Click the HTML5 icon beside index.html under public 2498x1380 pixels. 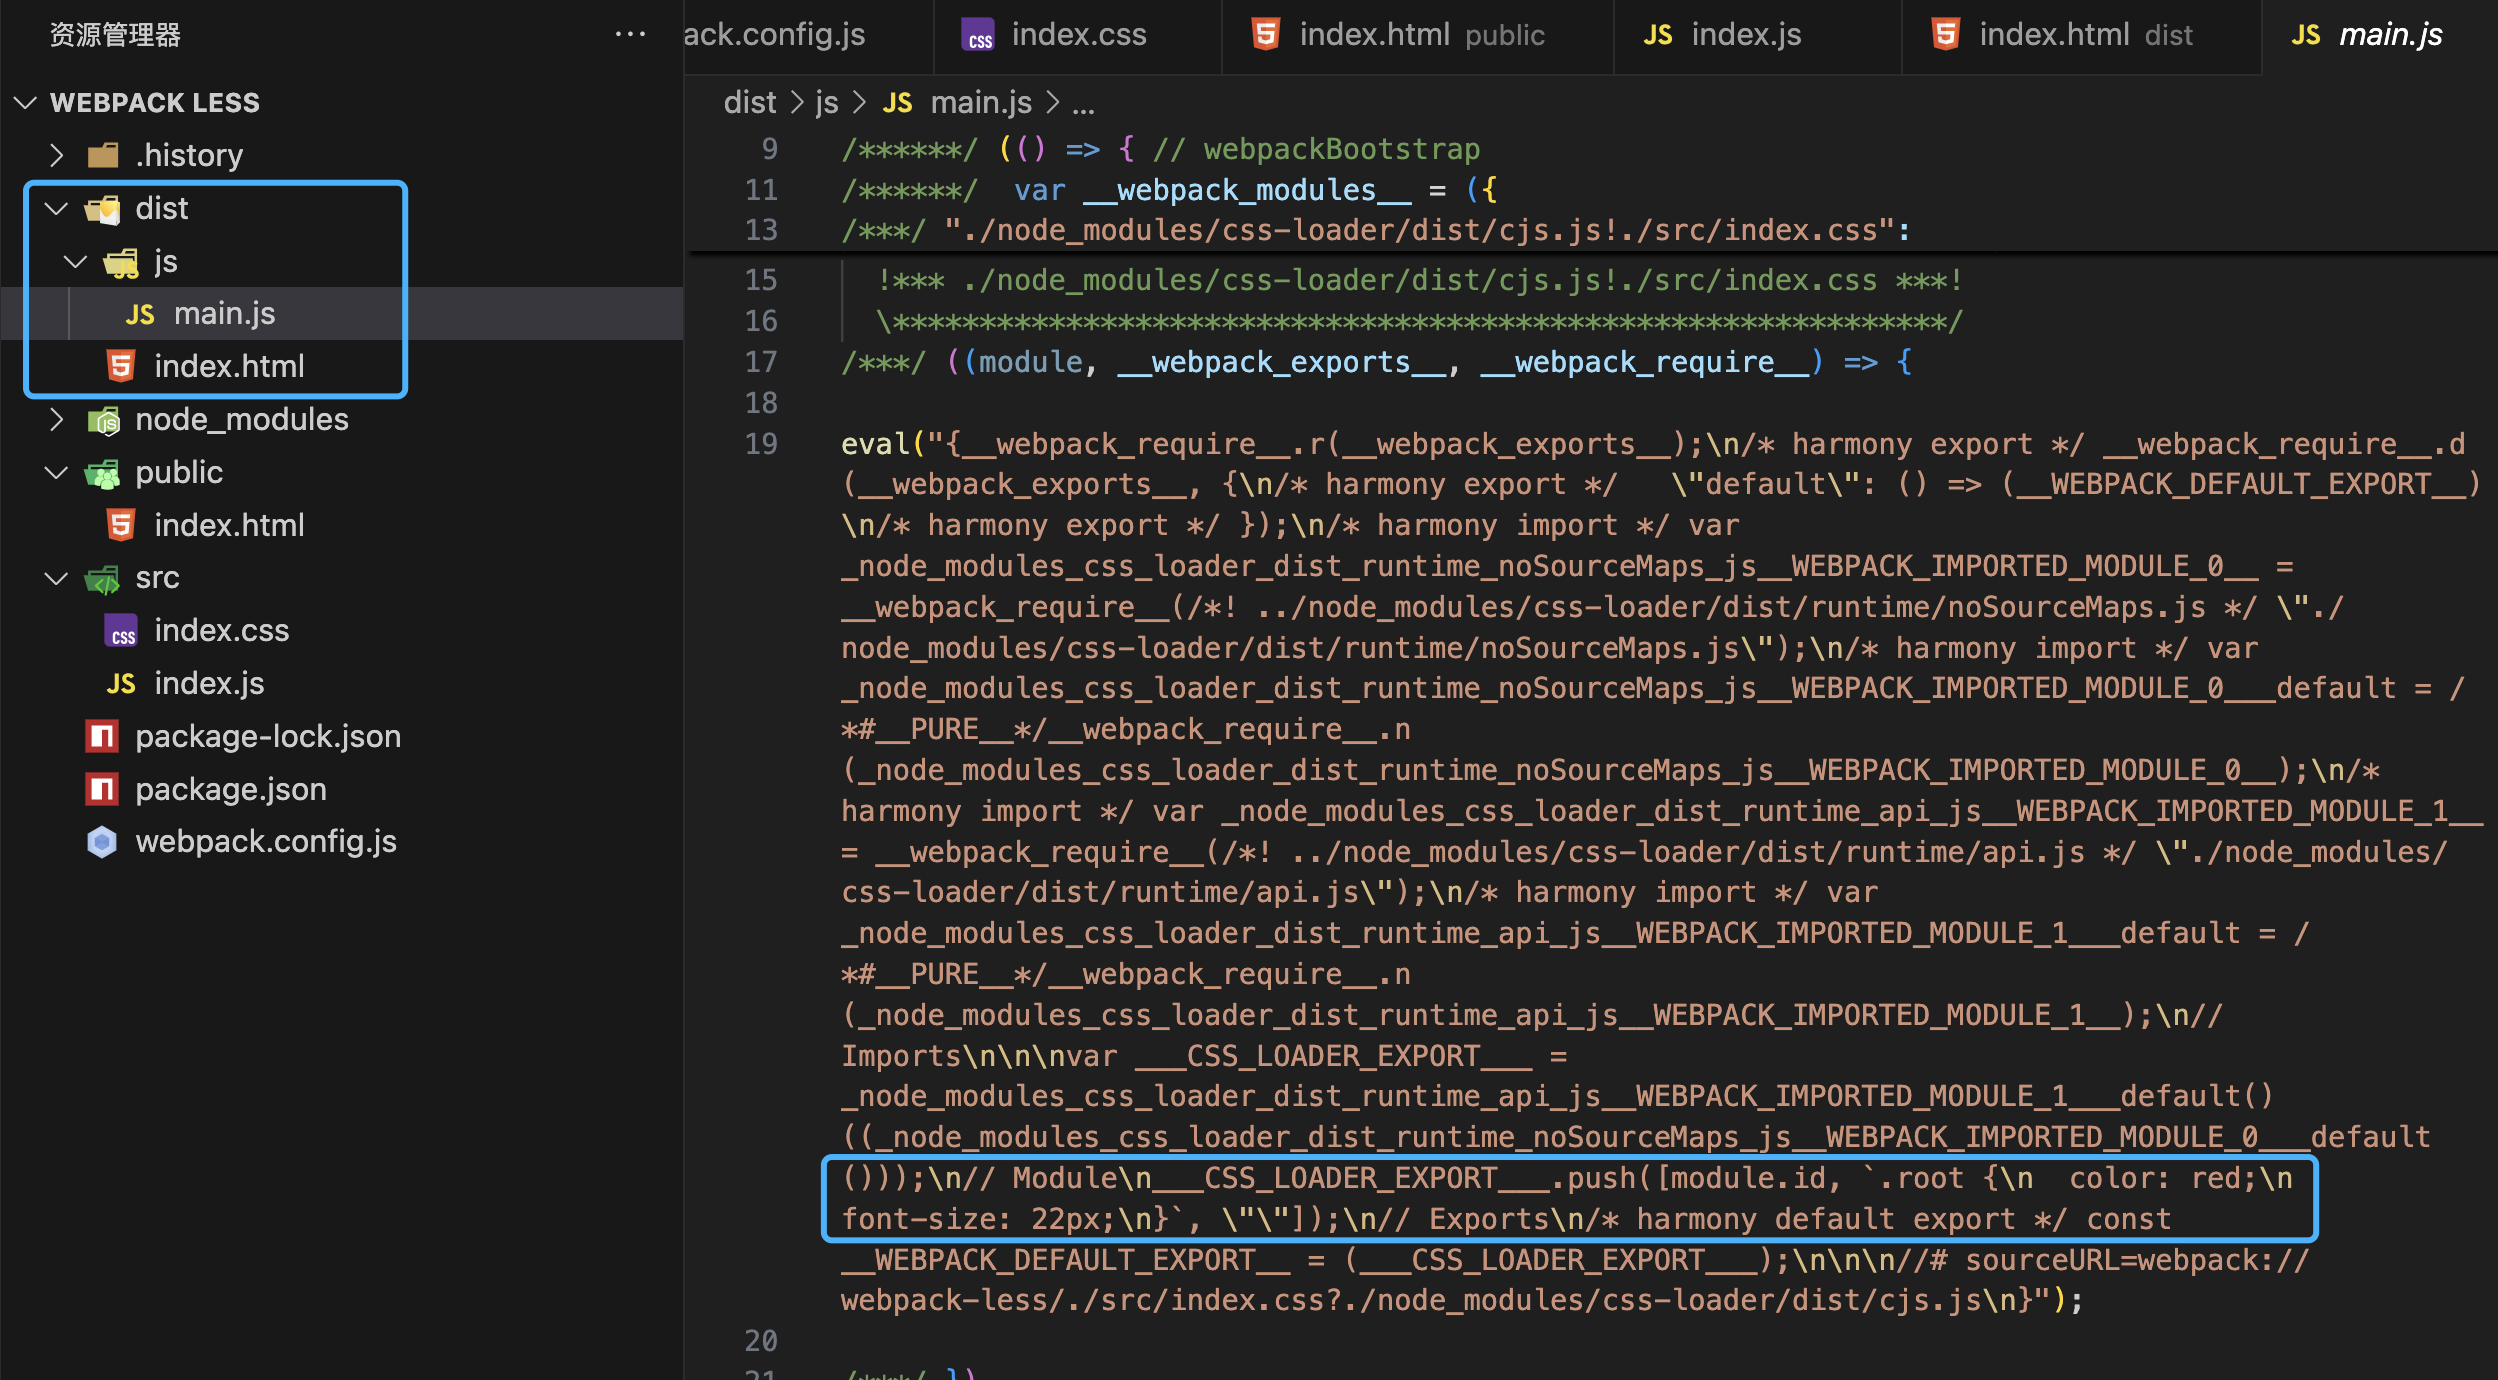[120, 524]
